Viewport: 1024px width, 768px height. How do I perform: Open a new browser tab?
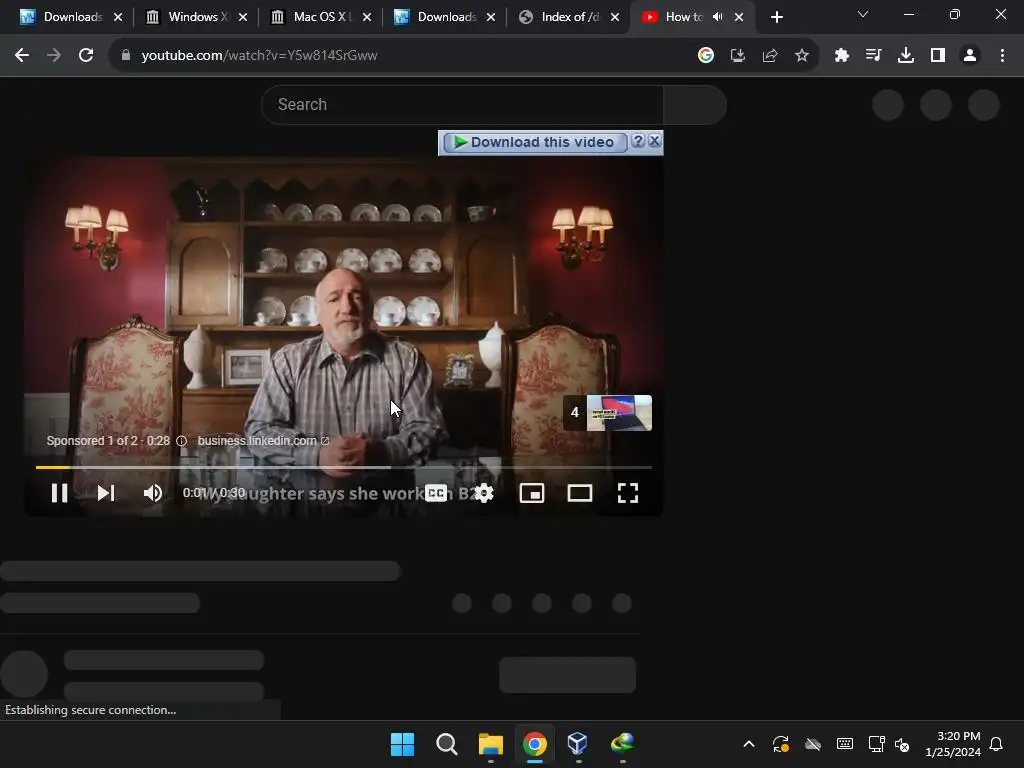pyautogui.click(x=776, y=17)
